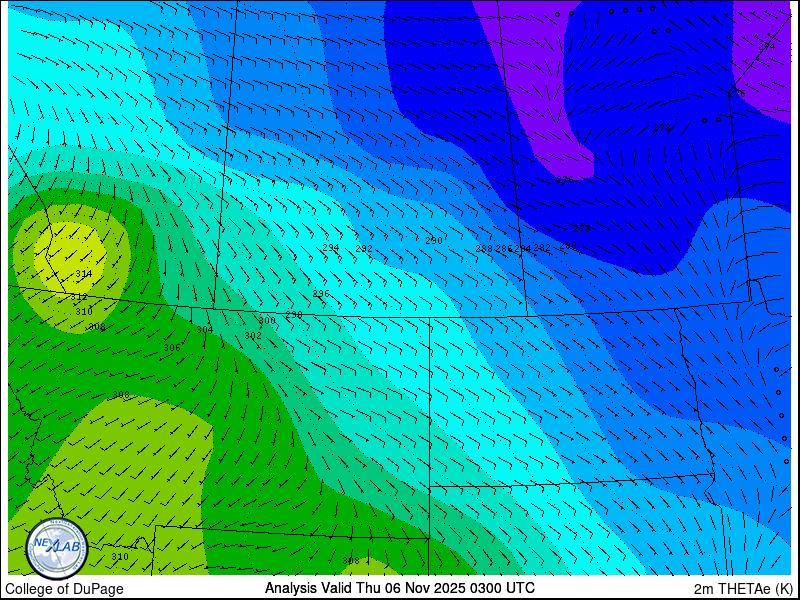Click the 306 contour label
This screenshot has width=800, height=600.
(x=171, y=347)
